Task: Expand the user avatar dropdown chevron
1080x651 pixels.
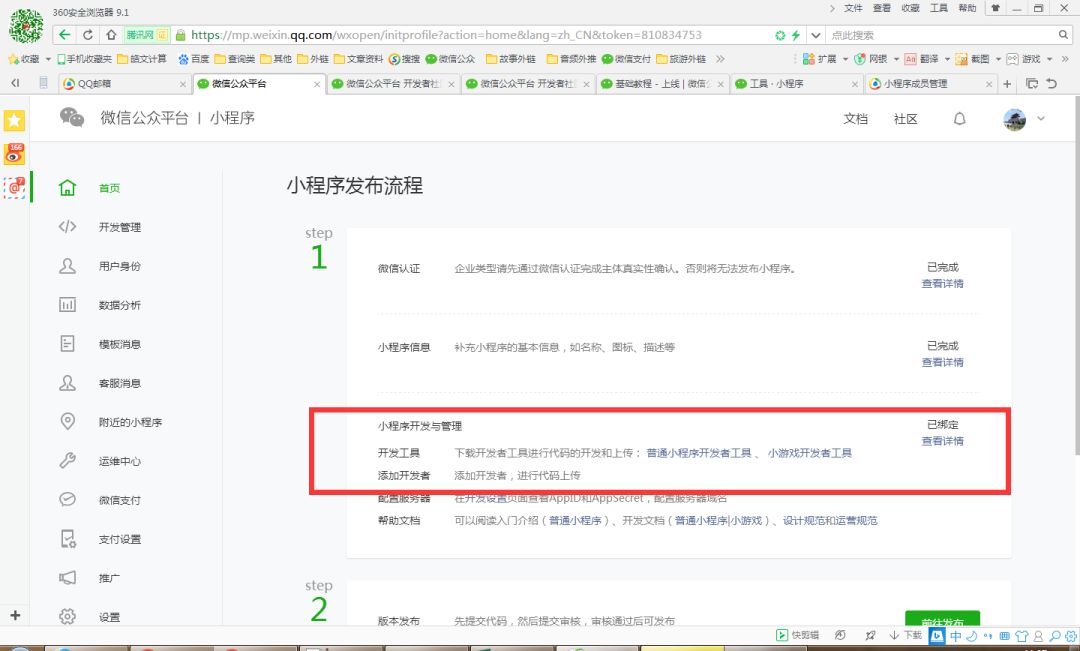Action: tap(1041, 118)
